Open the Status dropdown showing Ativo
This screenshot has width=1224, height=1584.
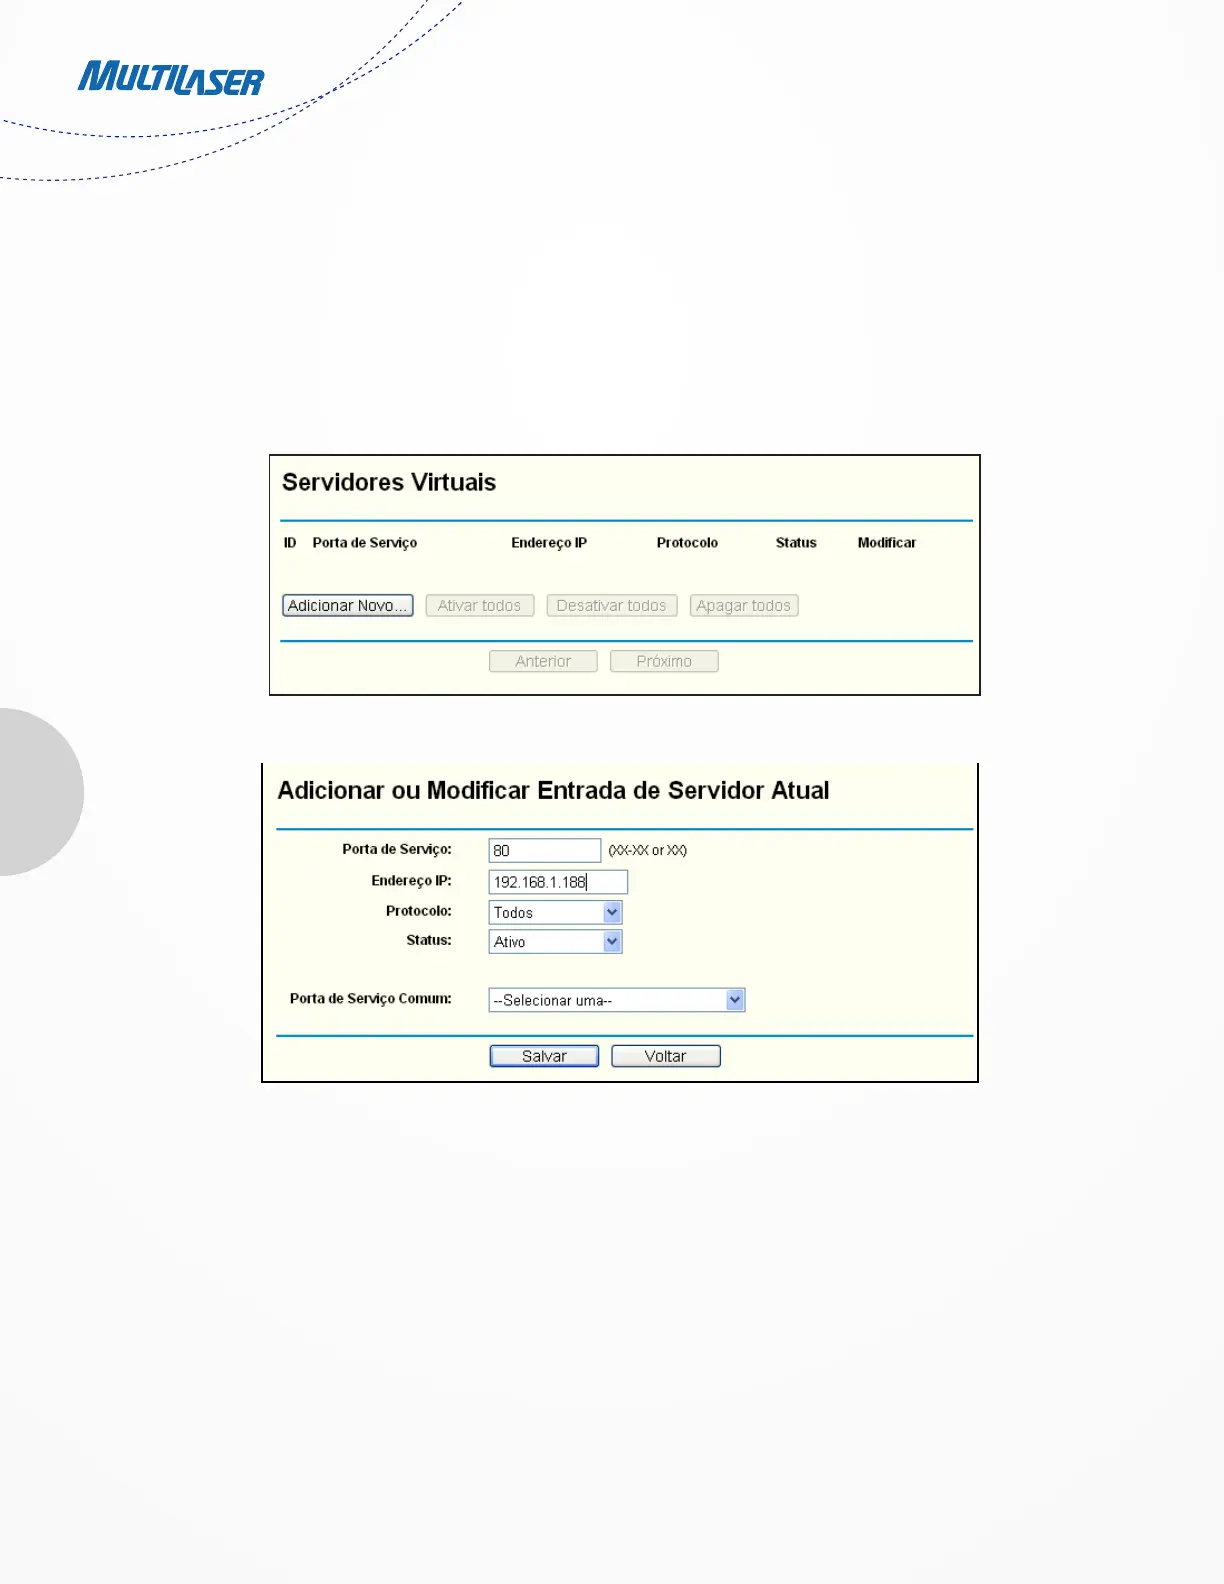tap(555, 942)
